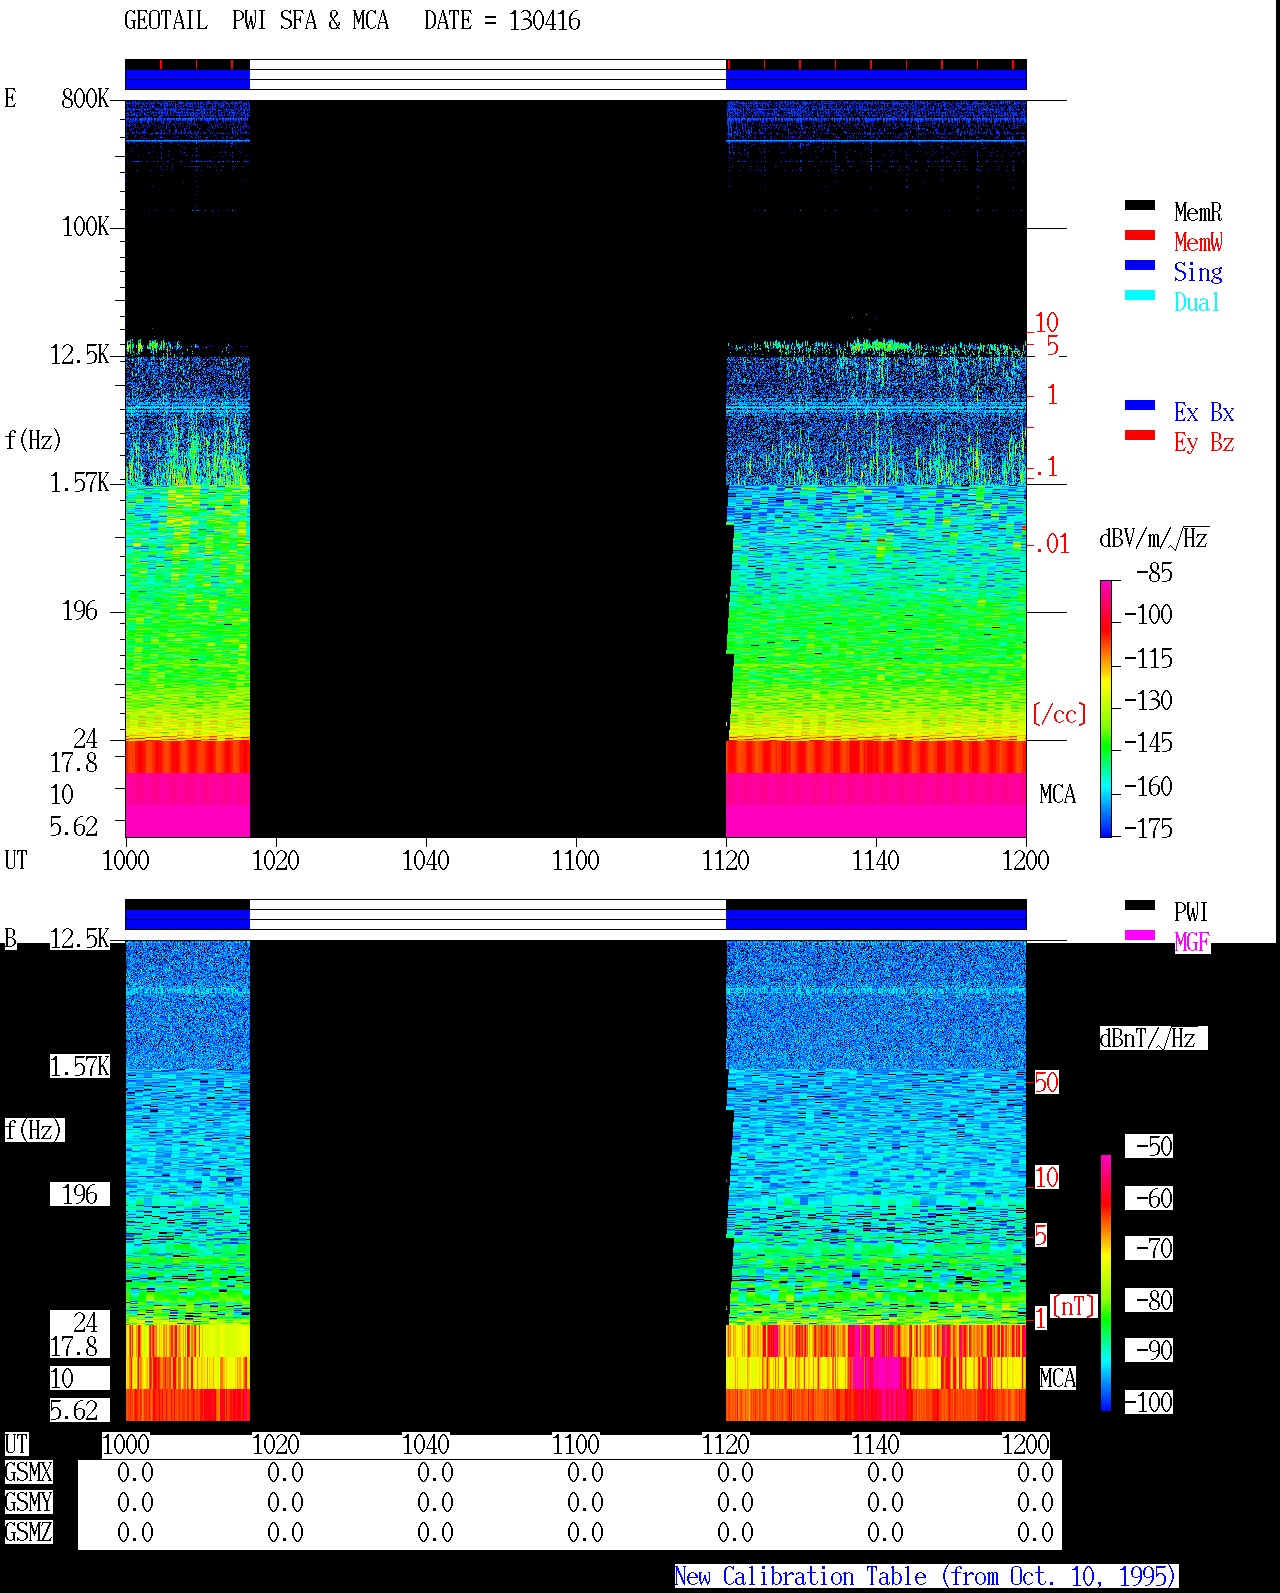Image resolution: width=1280 pixels, height=1593 pixels.
Task: Select the MemW legend label
Action: pyautogui.click(x=1198, y=242)
